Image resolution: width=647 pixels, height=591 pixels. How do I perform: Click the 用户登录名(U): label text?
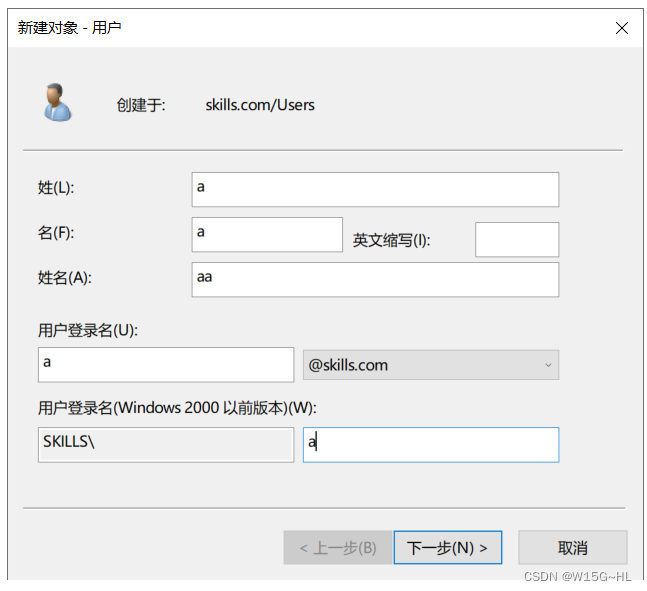(x=88, y=330)
